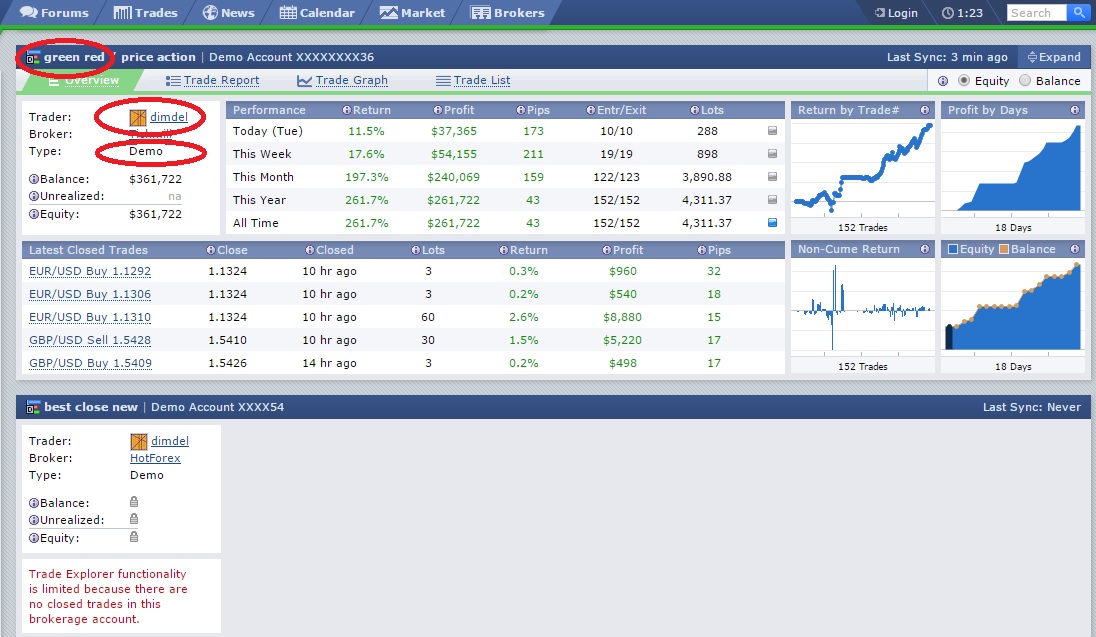Click info icon of Latest Trades Return column
The height and width of the screenshot is (637, 1096).
point(503,250)
